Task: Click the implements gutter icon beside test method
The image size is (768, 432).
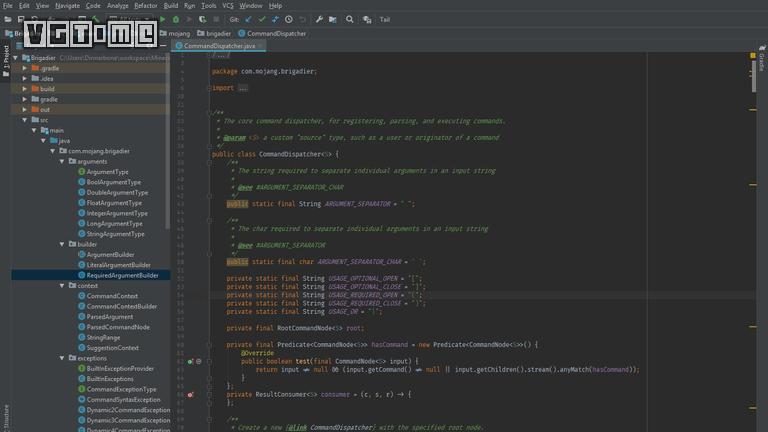Action: [189, 360]
